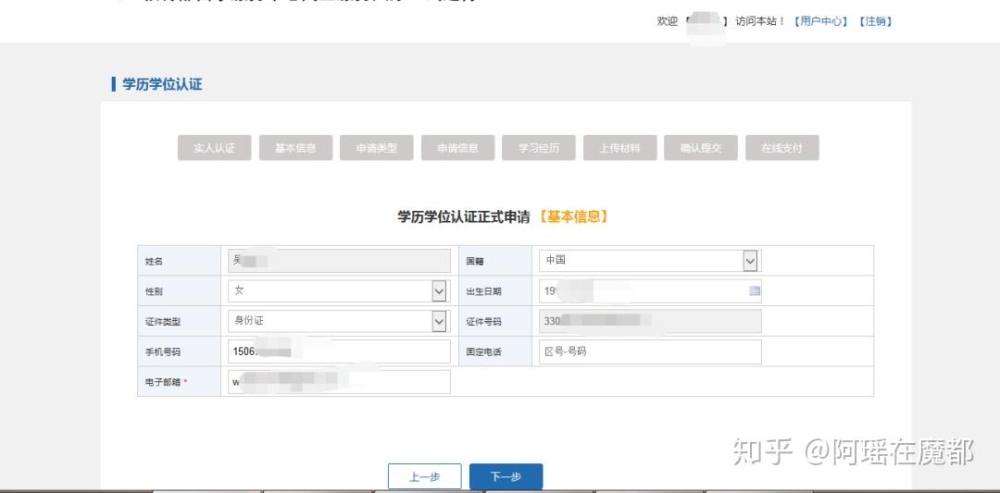Select the 实人认证 step tab
The height and width of the screenshot is (493, 1000).
(214, 148)
